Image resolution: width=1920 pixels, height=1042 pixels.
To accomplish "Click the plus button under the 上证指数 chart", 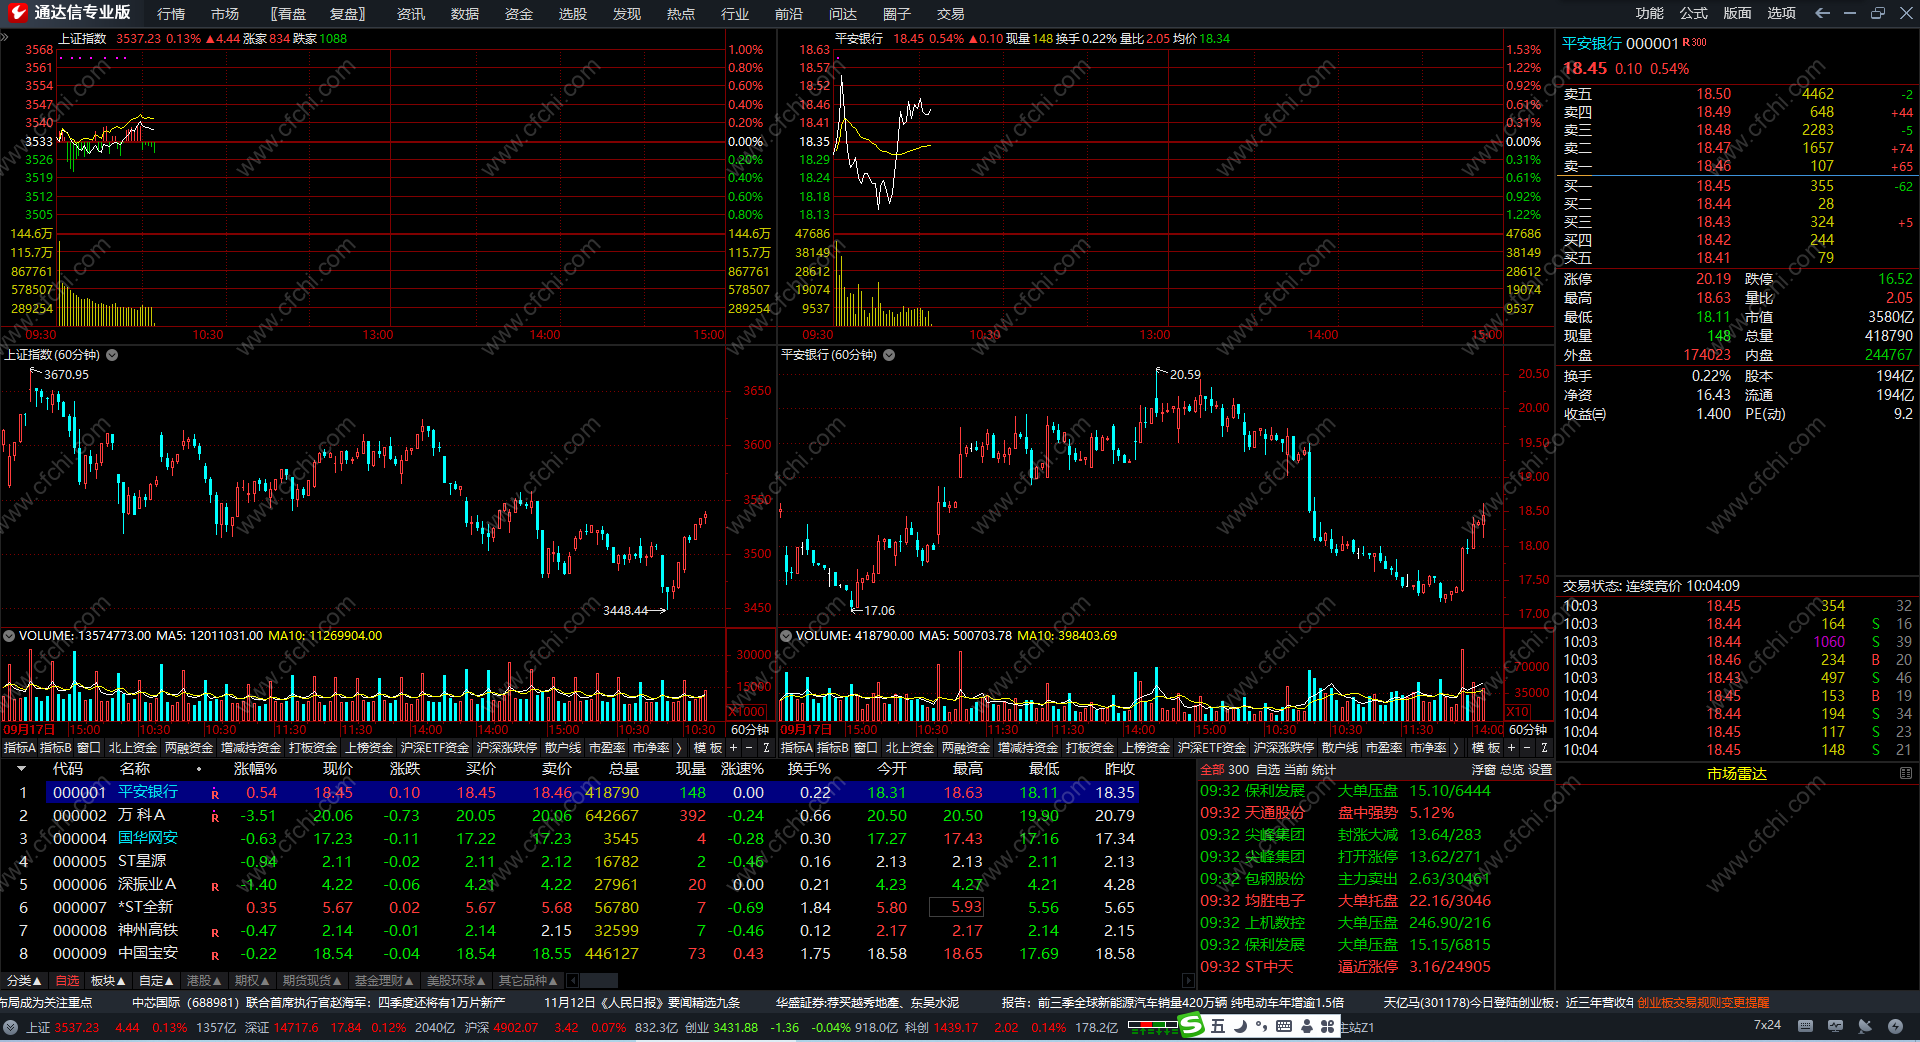I will (733, 748).
